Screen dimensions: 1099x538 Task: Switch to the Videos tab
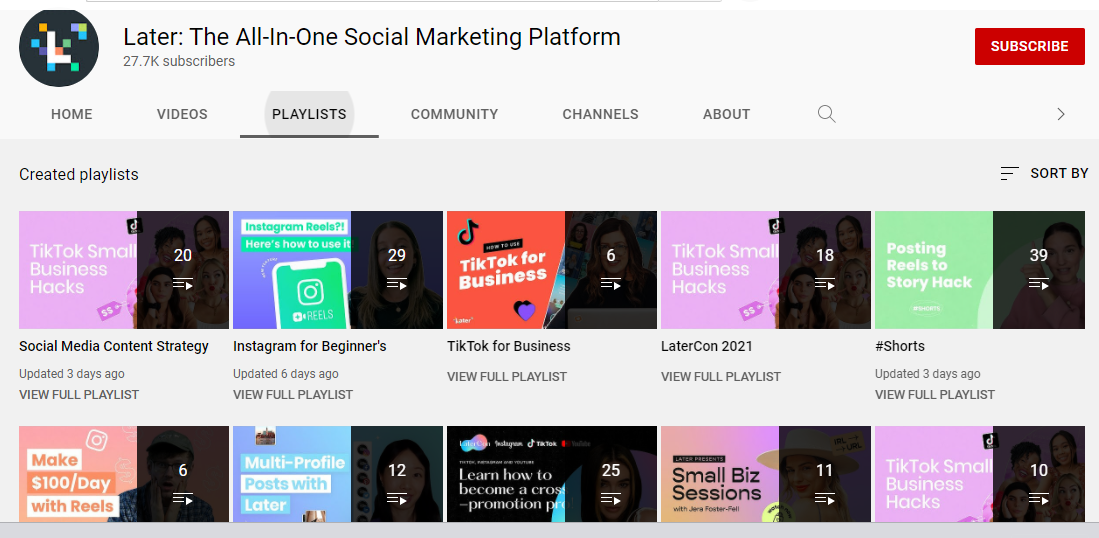point(182,114)
